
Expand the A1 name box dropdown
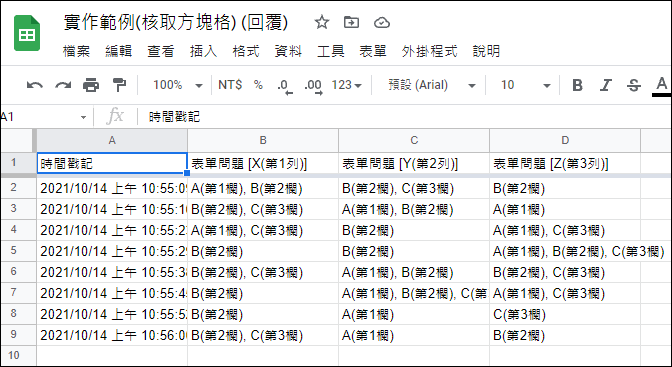click(83, 117)
